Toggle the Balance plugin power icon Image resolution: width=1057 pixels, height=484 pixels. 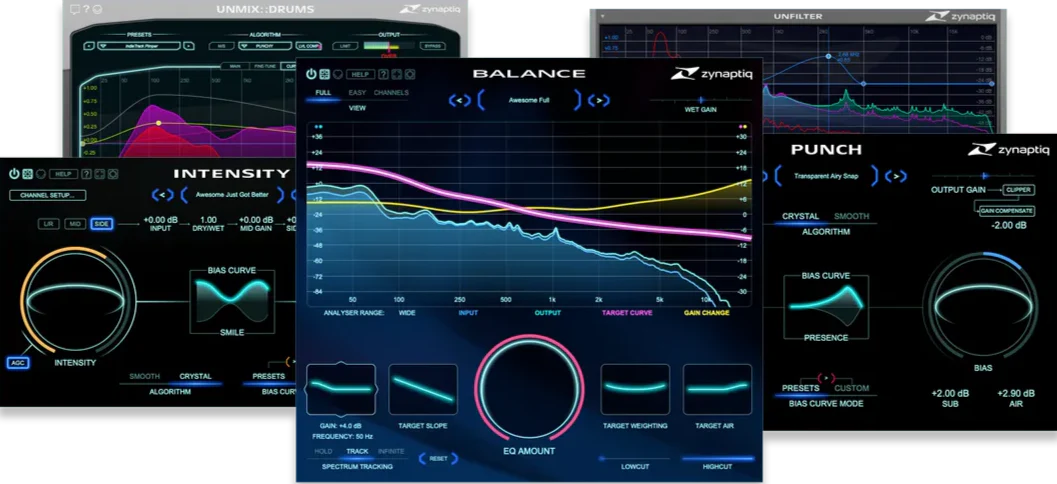(311, 74)
